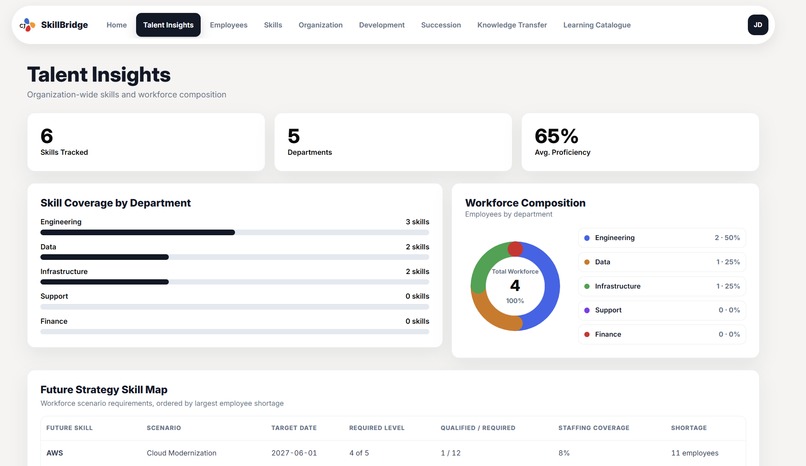Click the Workforce Composition heading
The width and height of the screenshot is (806, 466).
(525, 203)
